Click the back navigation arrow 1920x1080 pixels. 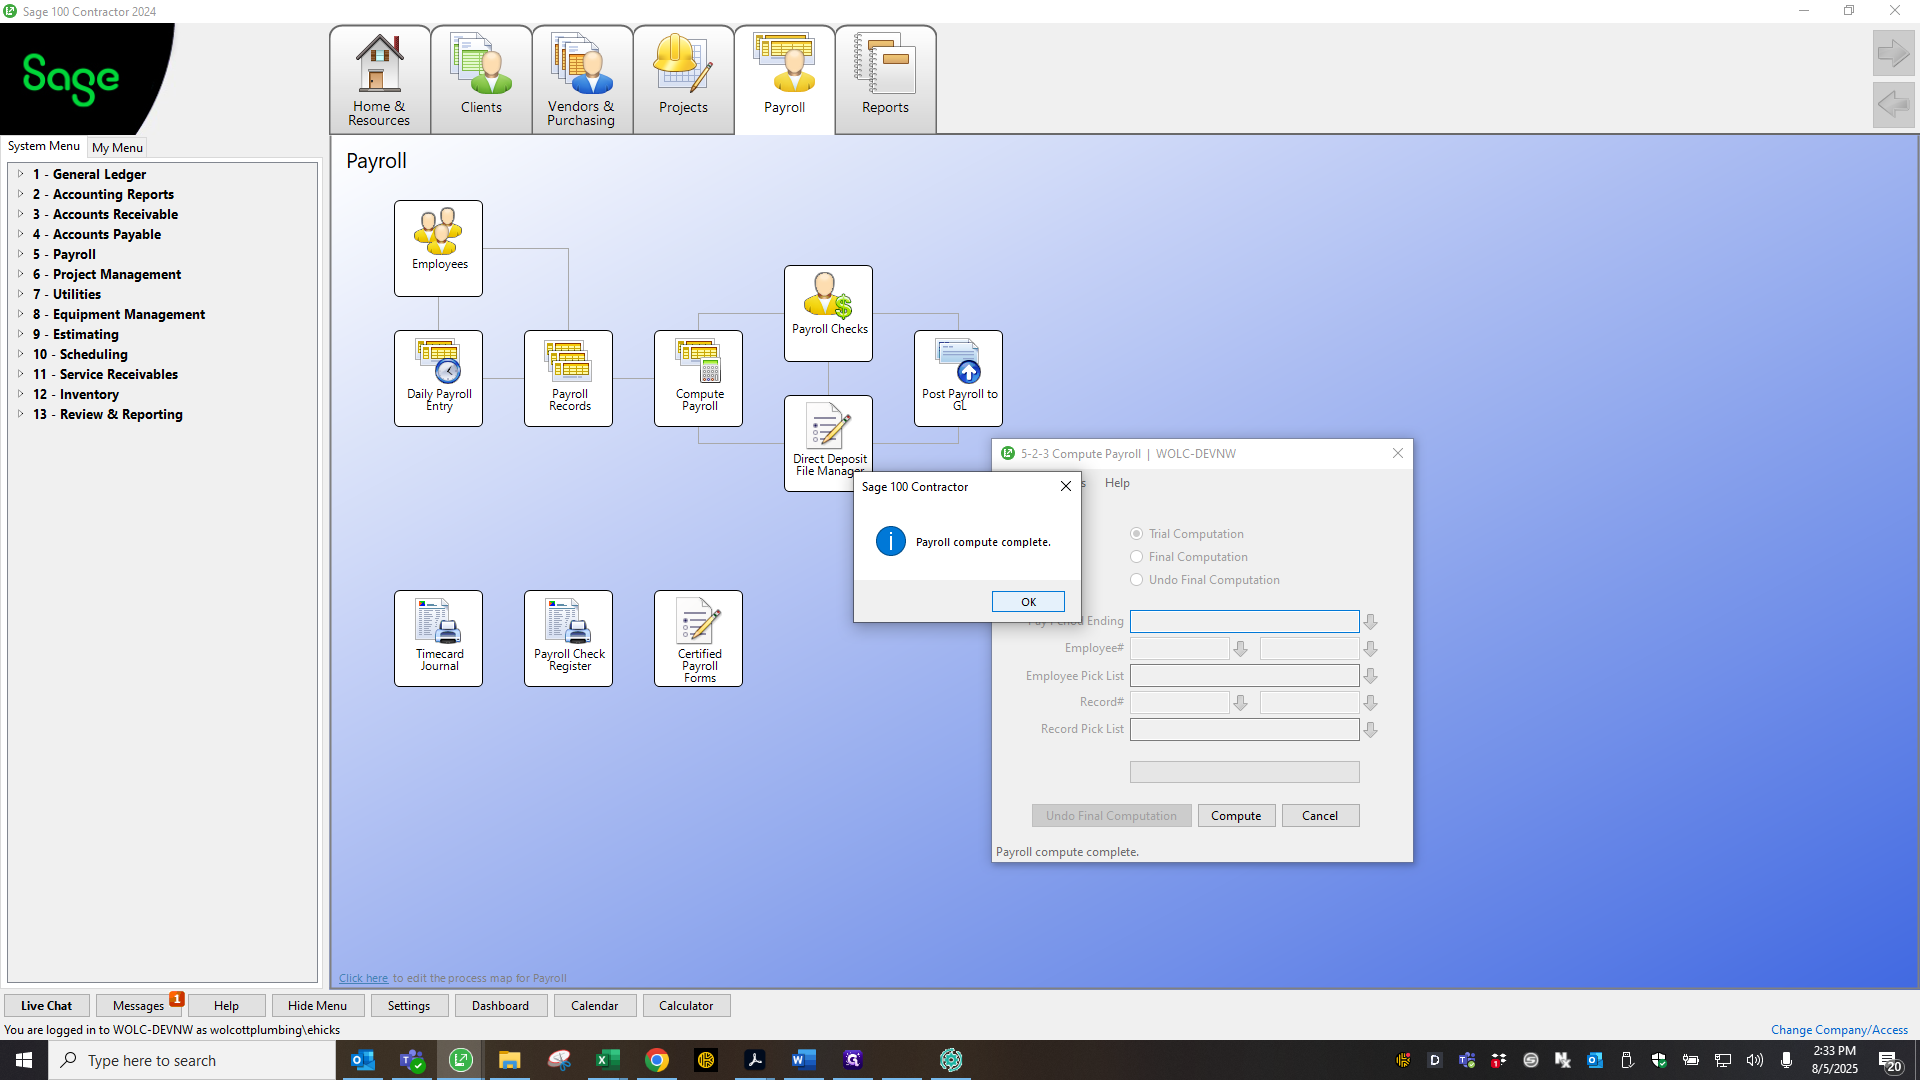tap(1893, 104)
